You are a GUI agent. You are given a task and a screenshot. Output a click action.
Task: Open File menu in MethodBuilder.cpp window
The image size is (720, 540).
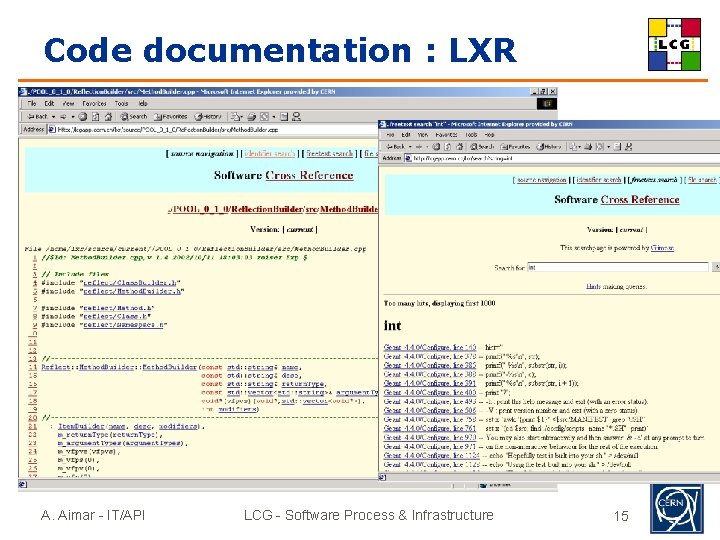pos(32,104)
